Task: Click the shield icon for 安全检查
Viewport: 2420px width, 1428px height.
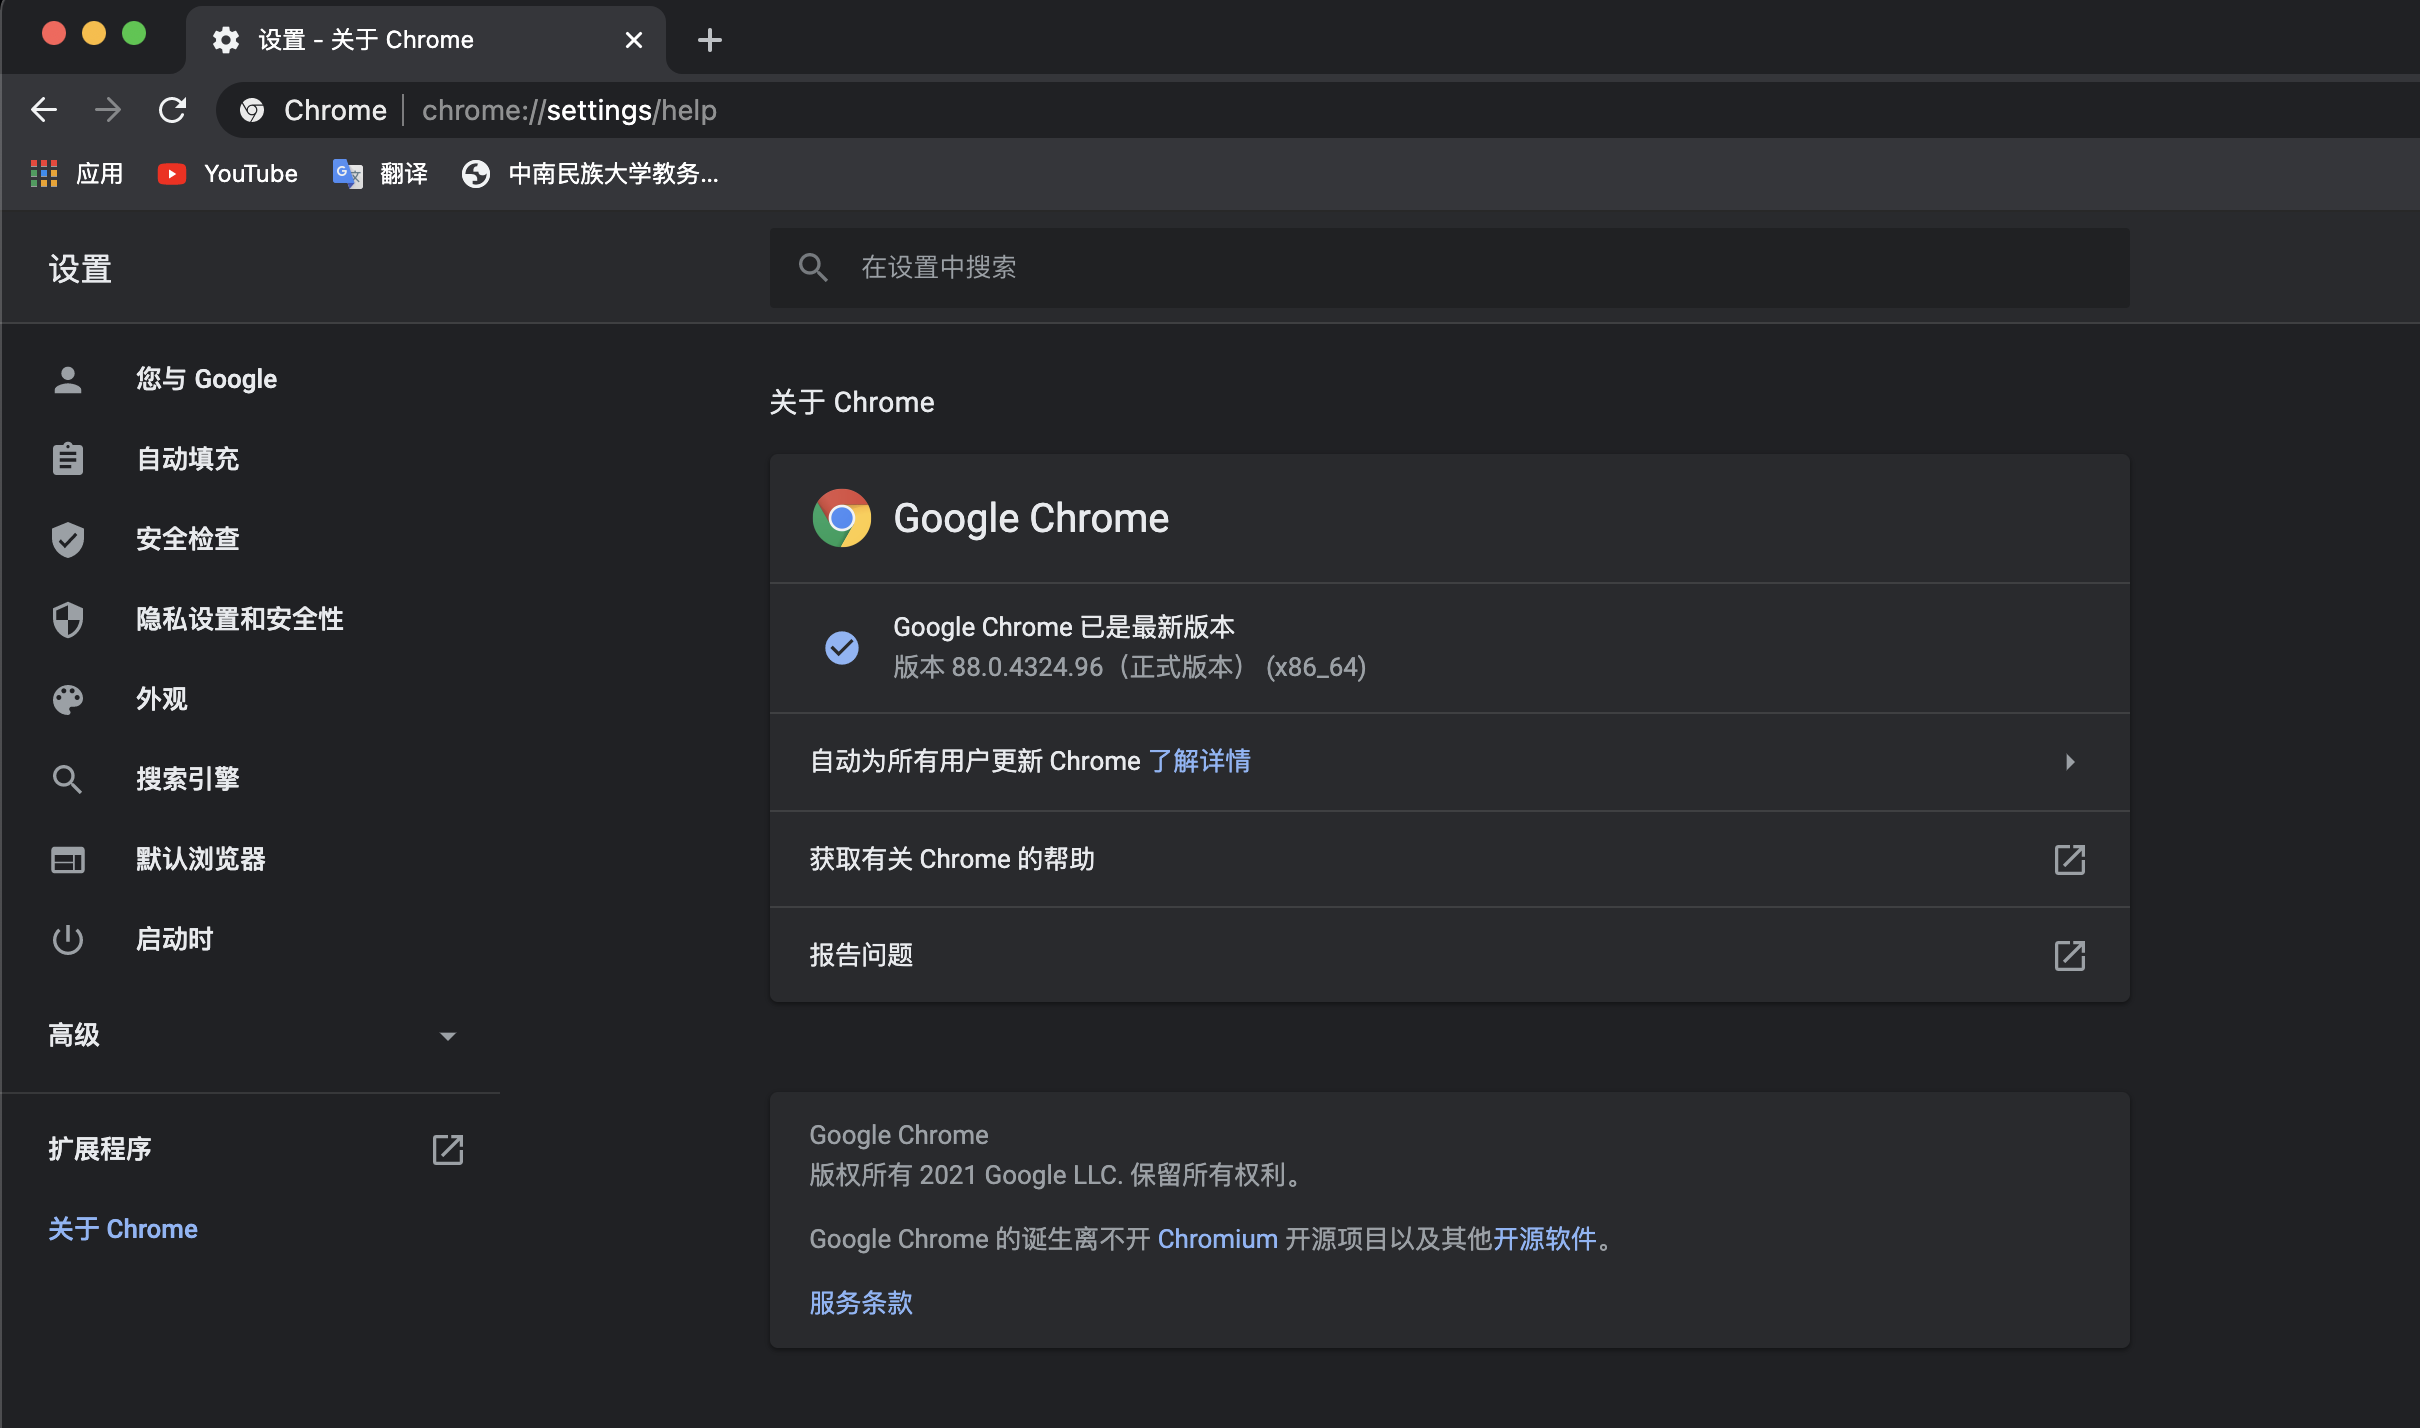Action: pyautogui.click(x=68, y=539)
